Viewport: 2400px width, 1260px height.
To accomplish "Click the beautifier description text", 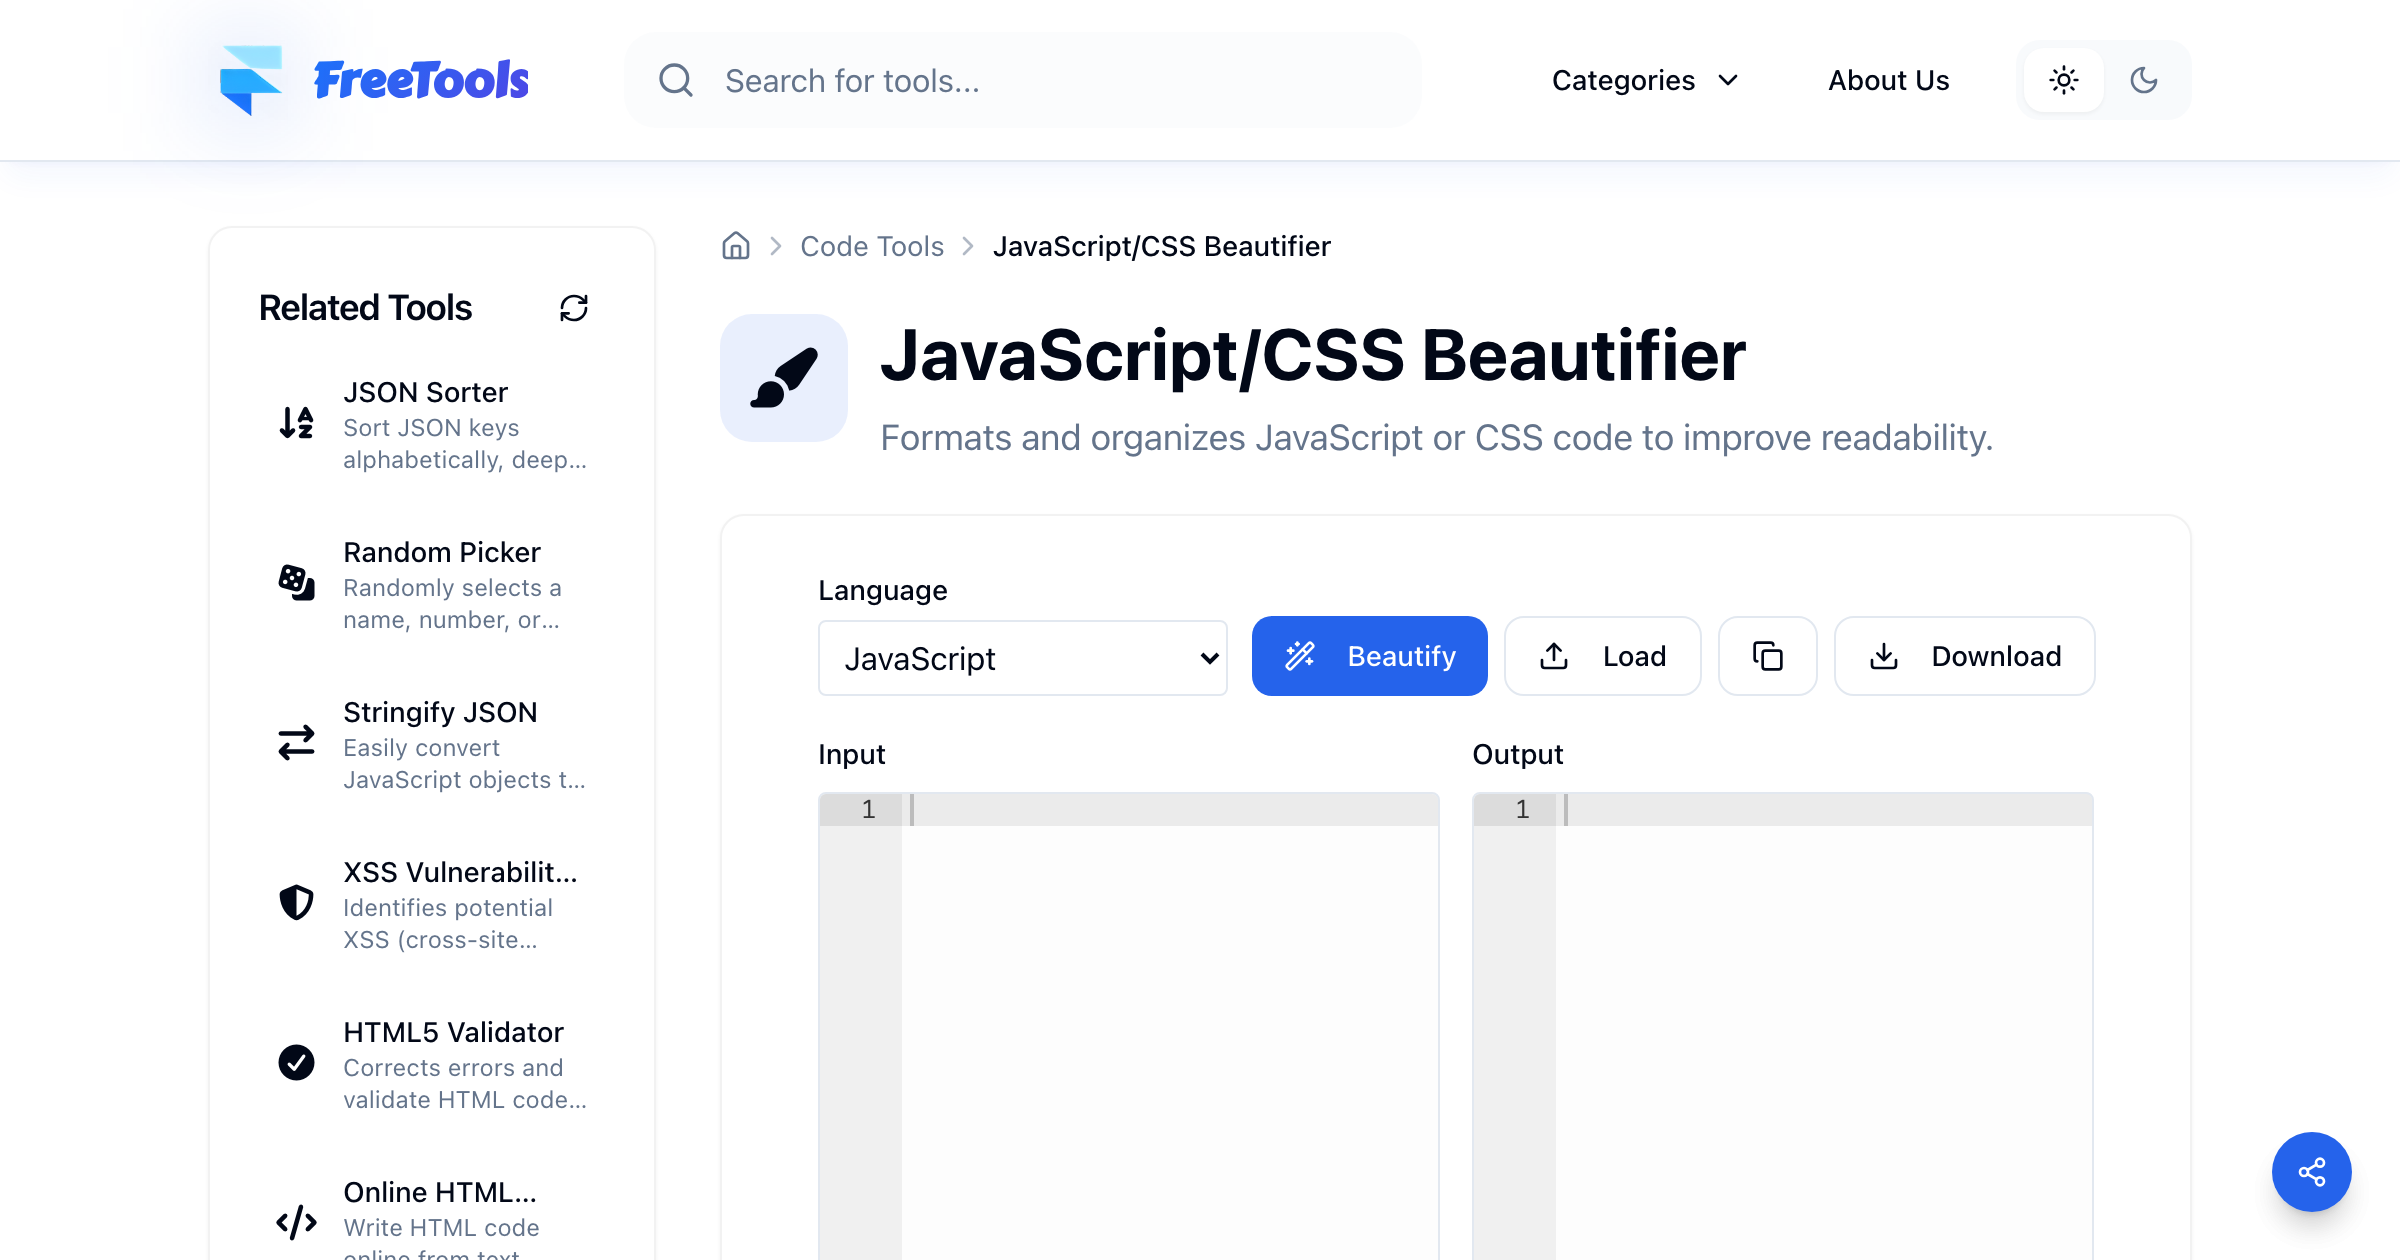I will [x=1437, y=438].
